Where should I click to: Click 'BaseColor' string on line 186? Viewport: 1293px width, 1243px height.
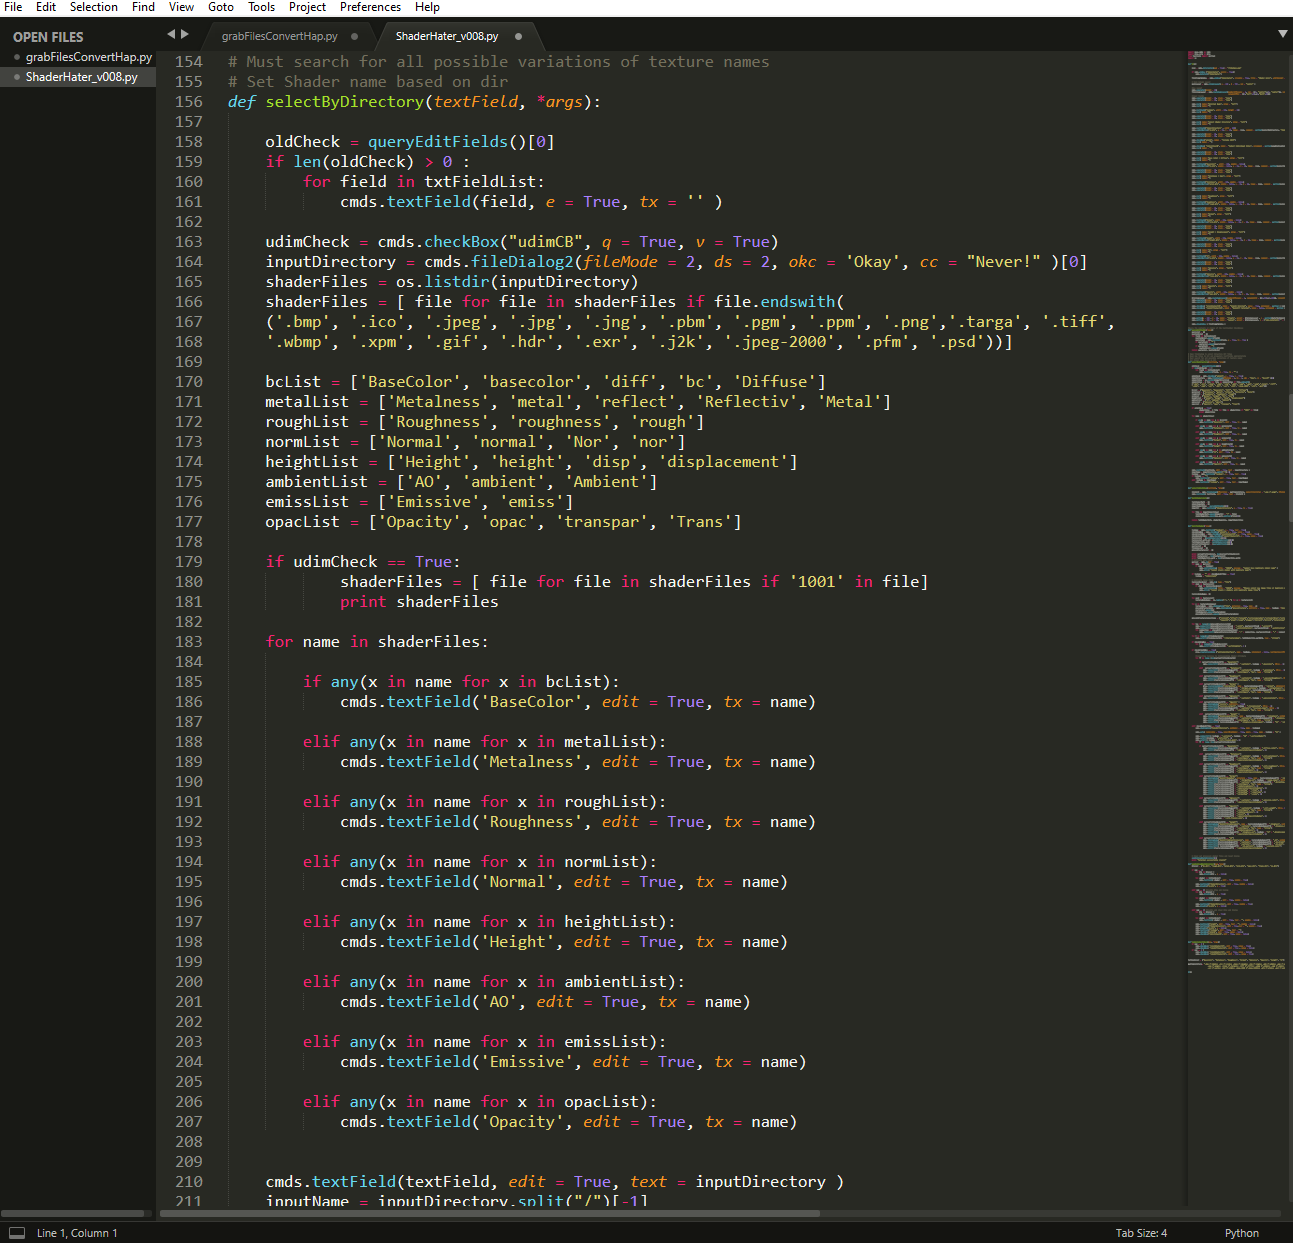tap(531, 702)
